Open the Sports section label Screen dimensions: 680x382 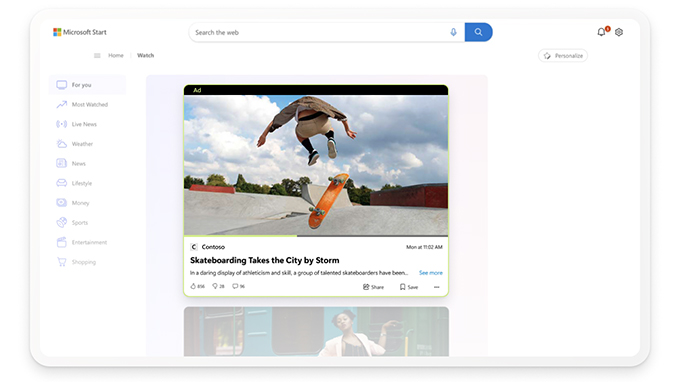point(80,222)
